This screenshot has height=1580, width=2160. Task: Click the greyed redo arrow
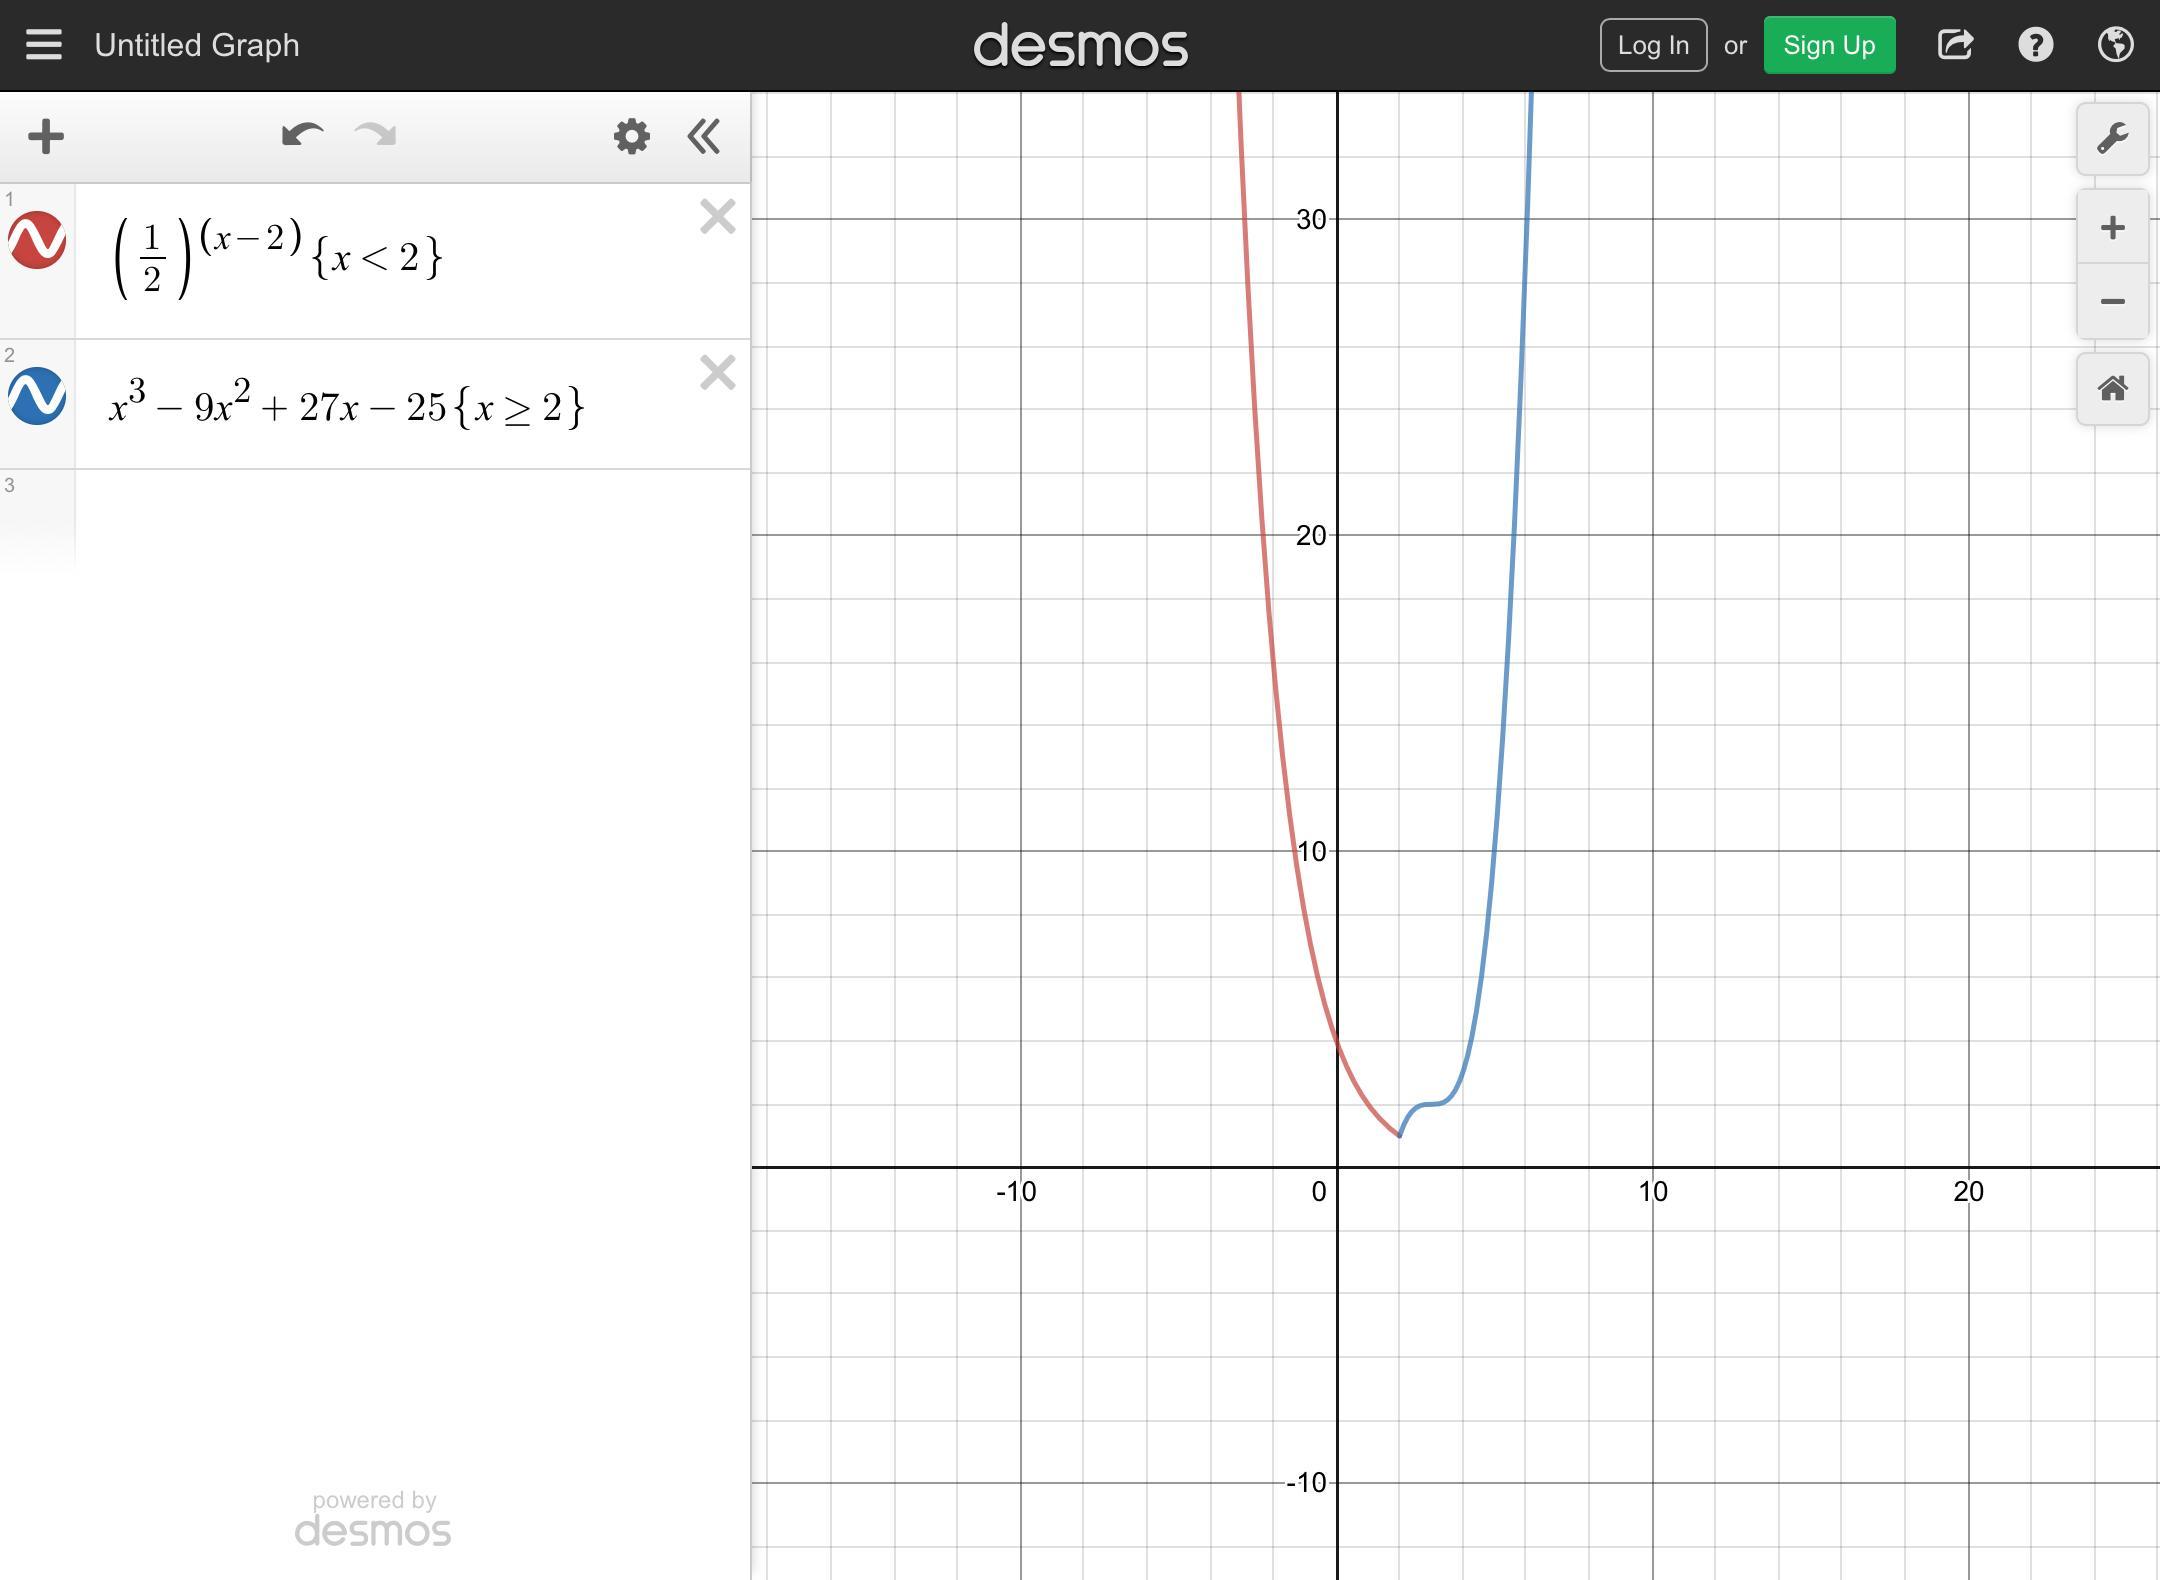pyautogui.click(x=376, y=136)
